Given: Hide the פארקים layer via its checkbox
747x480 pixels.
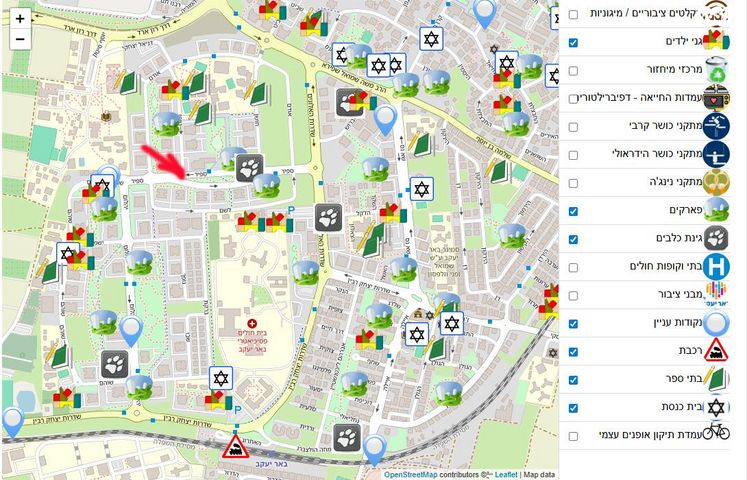Looking at the screenshot, I should coord(573,211).
